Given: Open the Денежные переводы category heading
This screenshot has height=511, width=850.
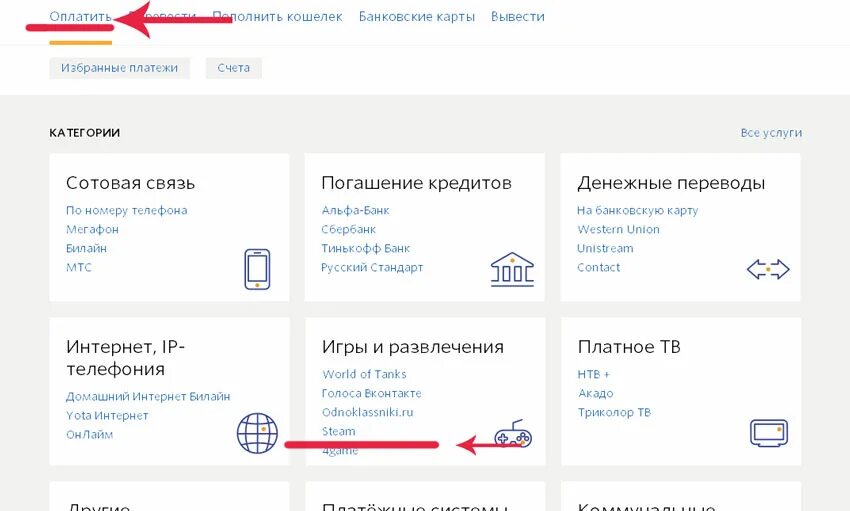Looking at the screenshot, I should click(671, 183).
